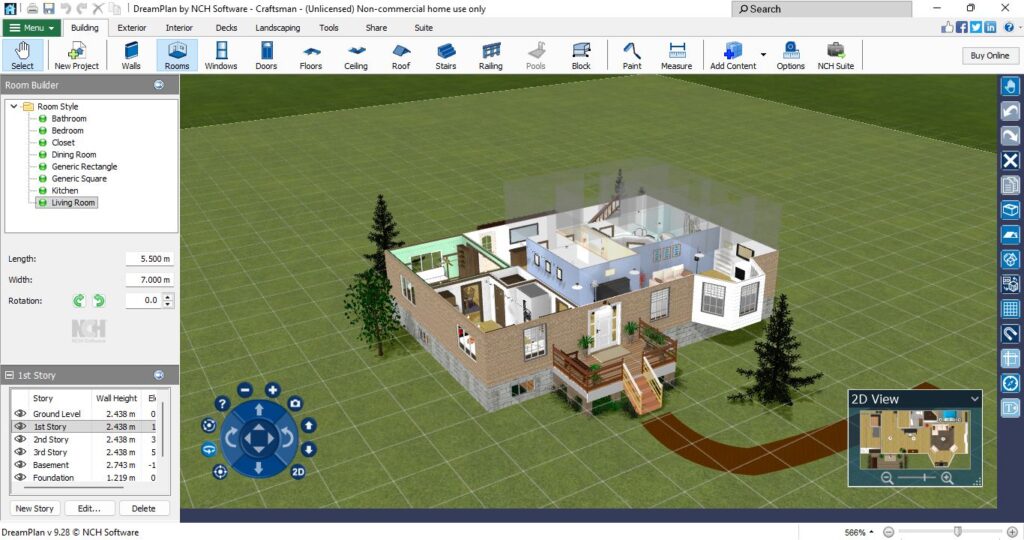Toggle visibility of 1st Story
This screenshot has height=540, width=1024.
(x=20, y=426)
